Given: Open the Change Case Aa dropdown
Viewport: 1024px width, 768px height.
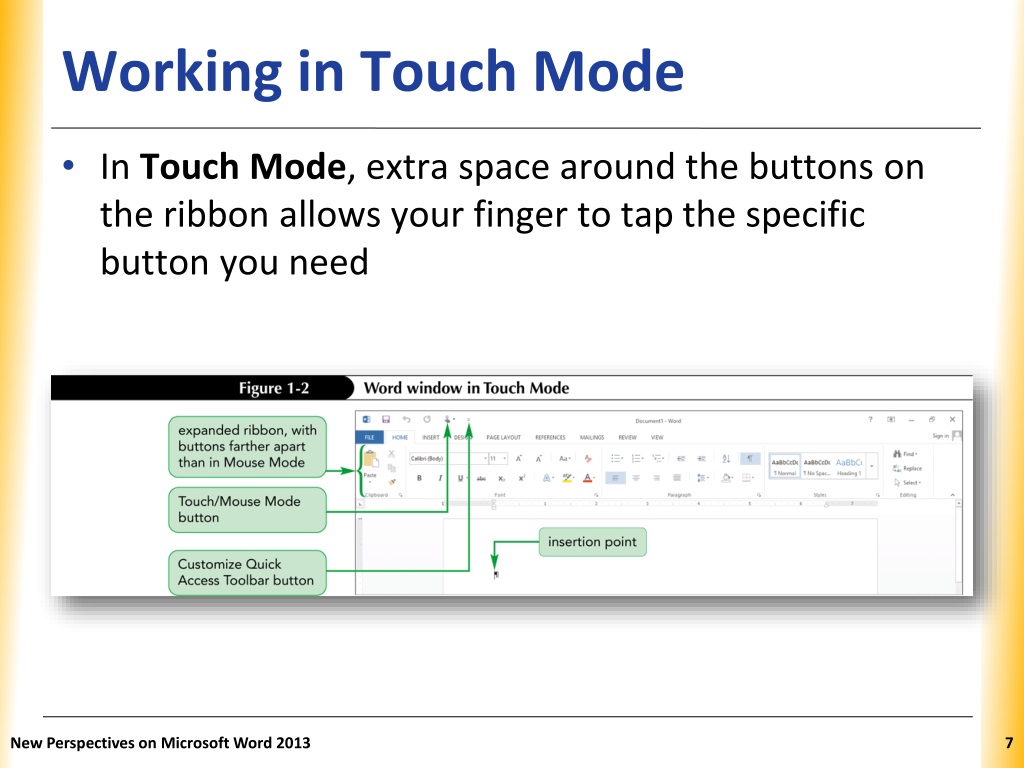Looking at the screenshot, I should click(x=565, y=458).
